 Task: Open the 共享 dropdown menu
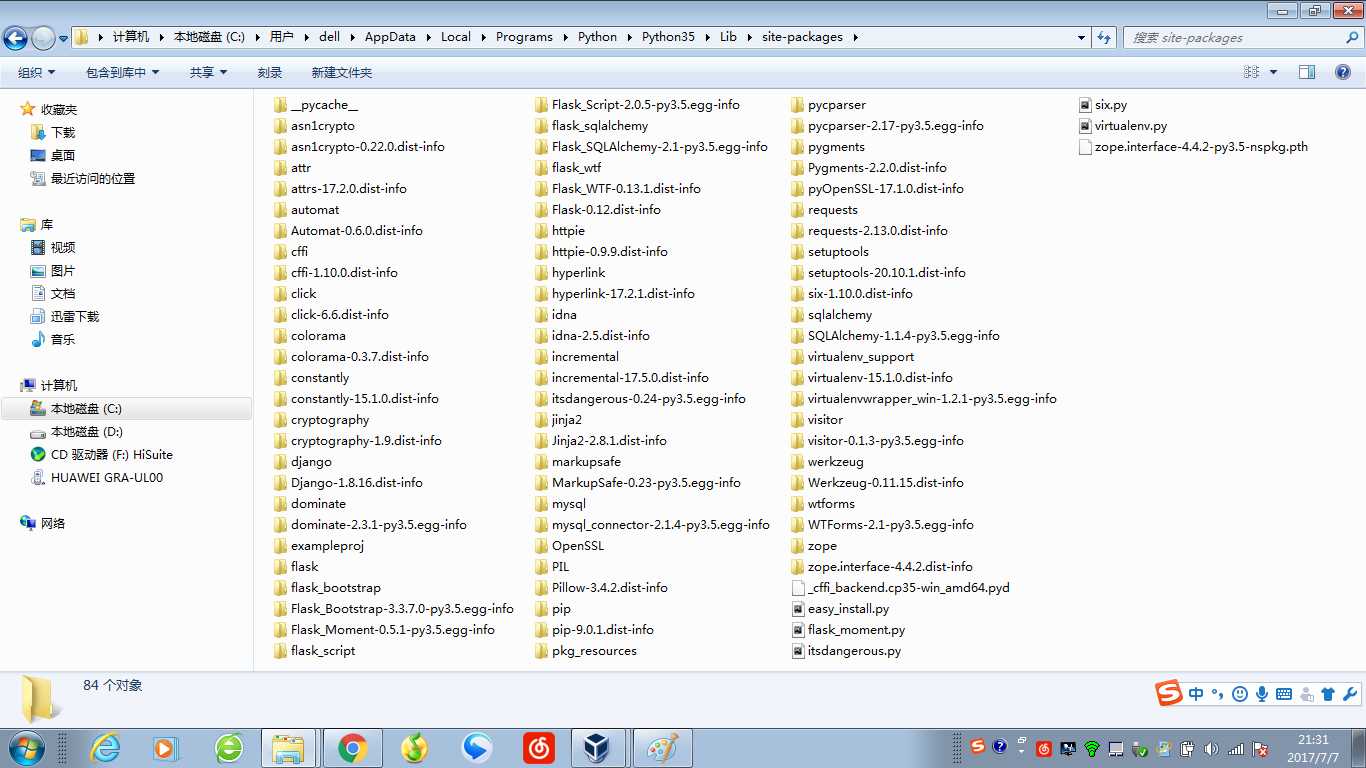click(209, 72)
